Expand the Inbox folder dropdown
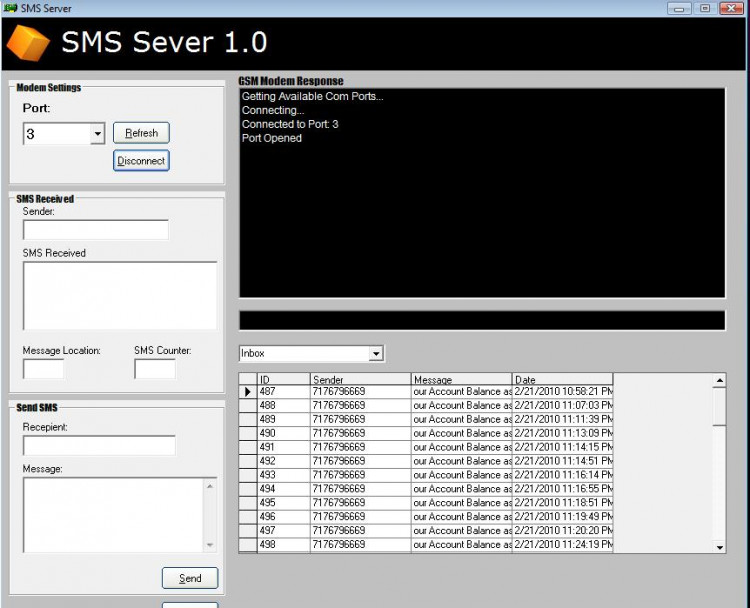Viewport: 750px width, 608px height. pyautogui.click(x=376, y=353)
